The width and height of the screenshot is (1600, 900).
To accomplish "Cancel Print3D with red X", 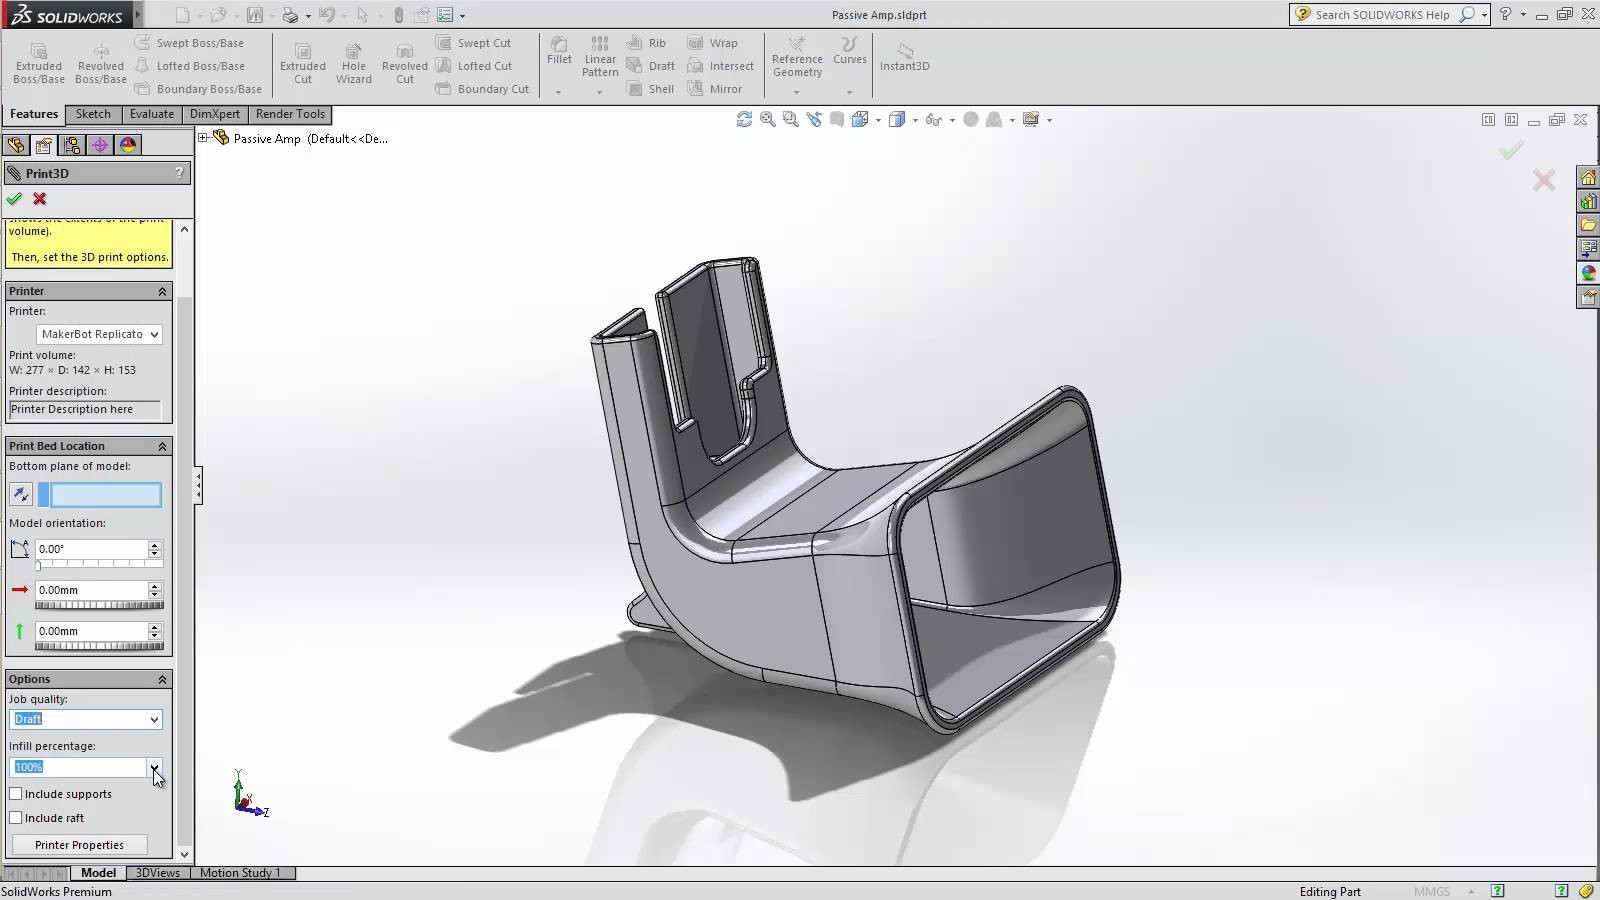I will pyautogui.click(x=40, y=199).
